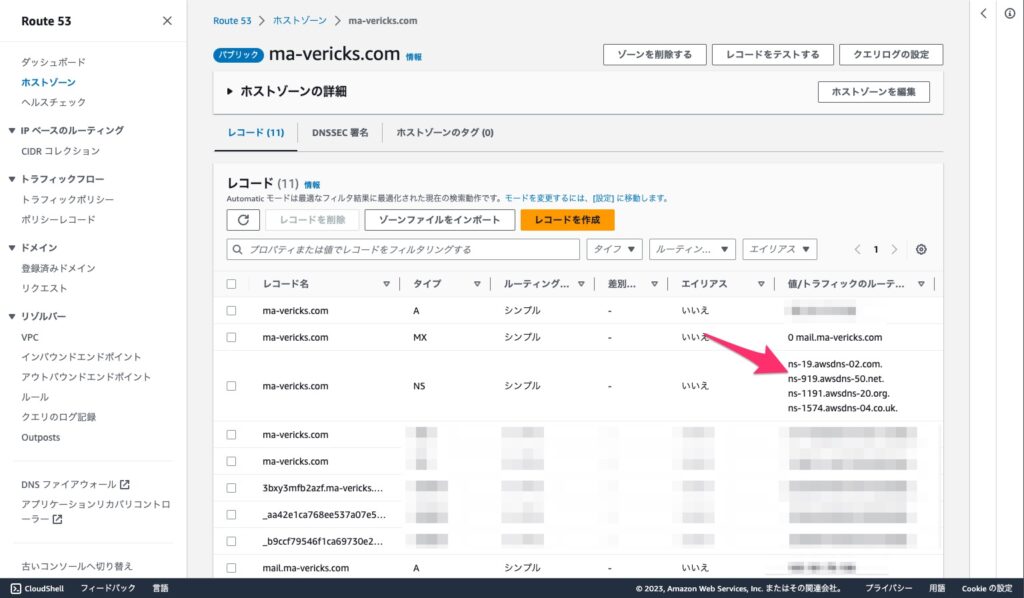Collapse IP ベースのルーティング sidebar section
The width and height of the screenshot is (1024, 598).
12,131
